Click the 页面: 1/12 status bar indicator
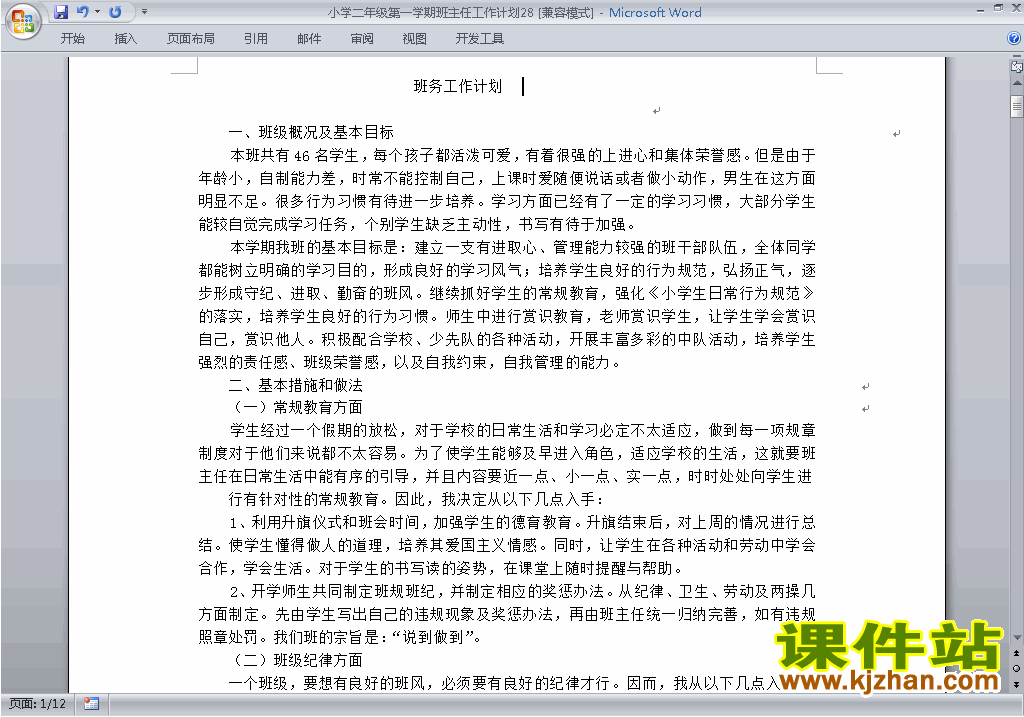This screenshot has height=718, width=1024. [37, 704]
